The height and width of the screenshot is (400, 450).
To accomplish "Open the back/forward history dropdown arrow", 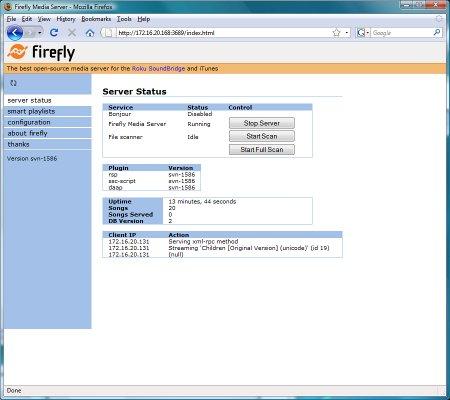I will tap(40, 33).
